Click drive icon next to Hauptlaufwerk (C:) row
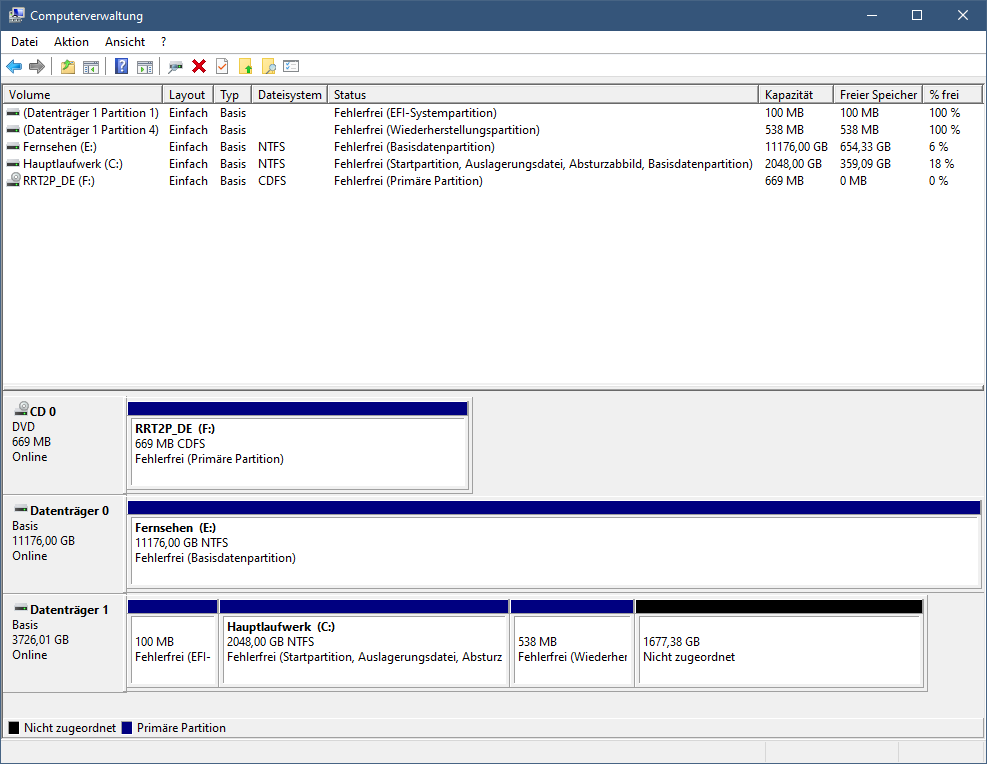 tap(13, 164)
